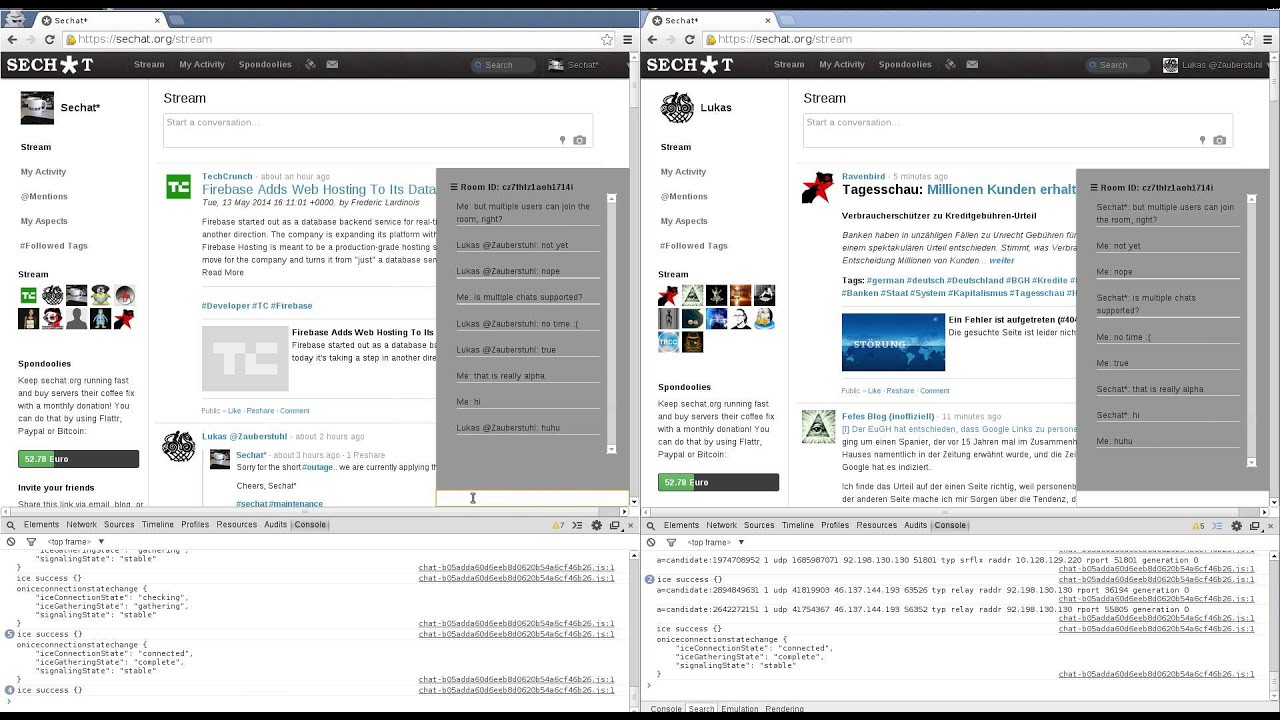Click warnings count 7 in left DevTools
This screenshot has width=1280, height=720.
click(x=558, y=525)
